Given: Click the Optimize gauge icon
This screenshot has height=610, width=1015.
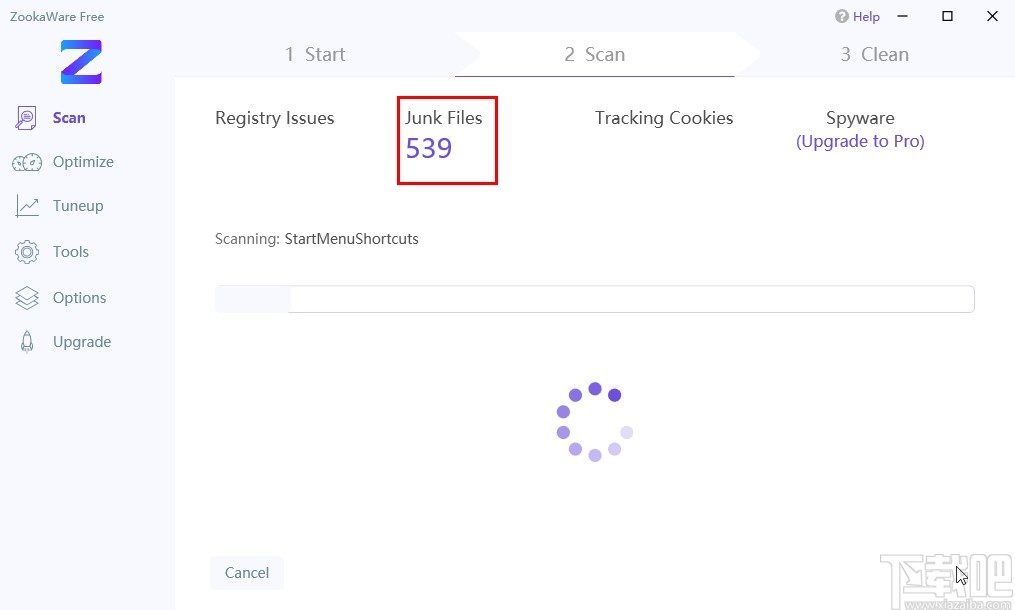Looking at the screenshot, I should click(27, 162).
